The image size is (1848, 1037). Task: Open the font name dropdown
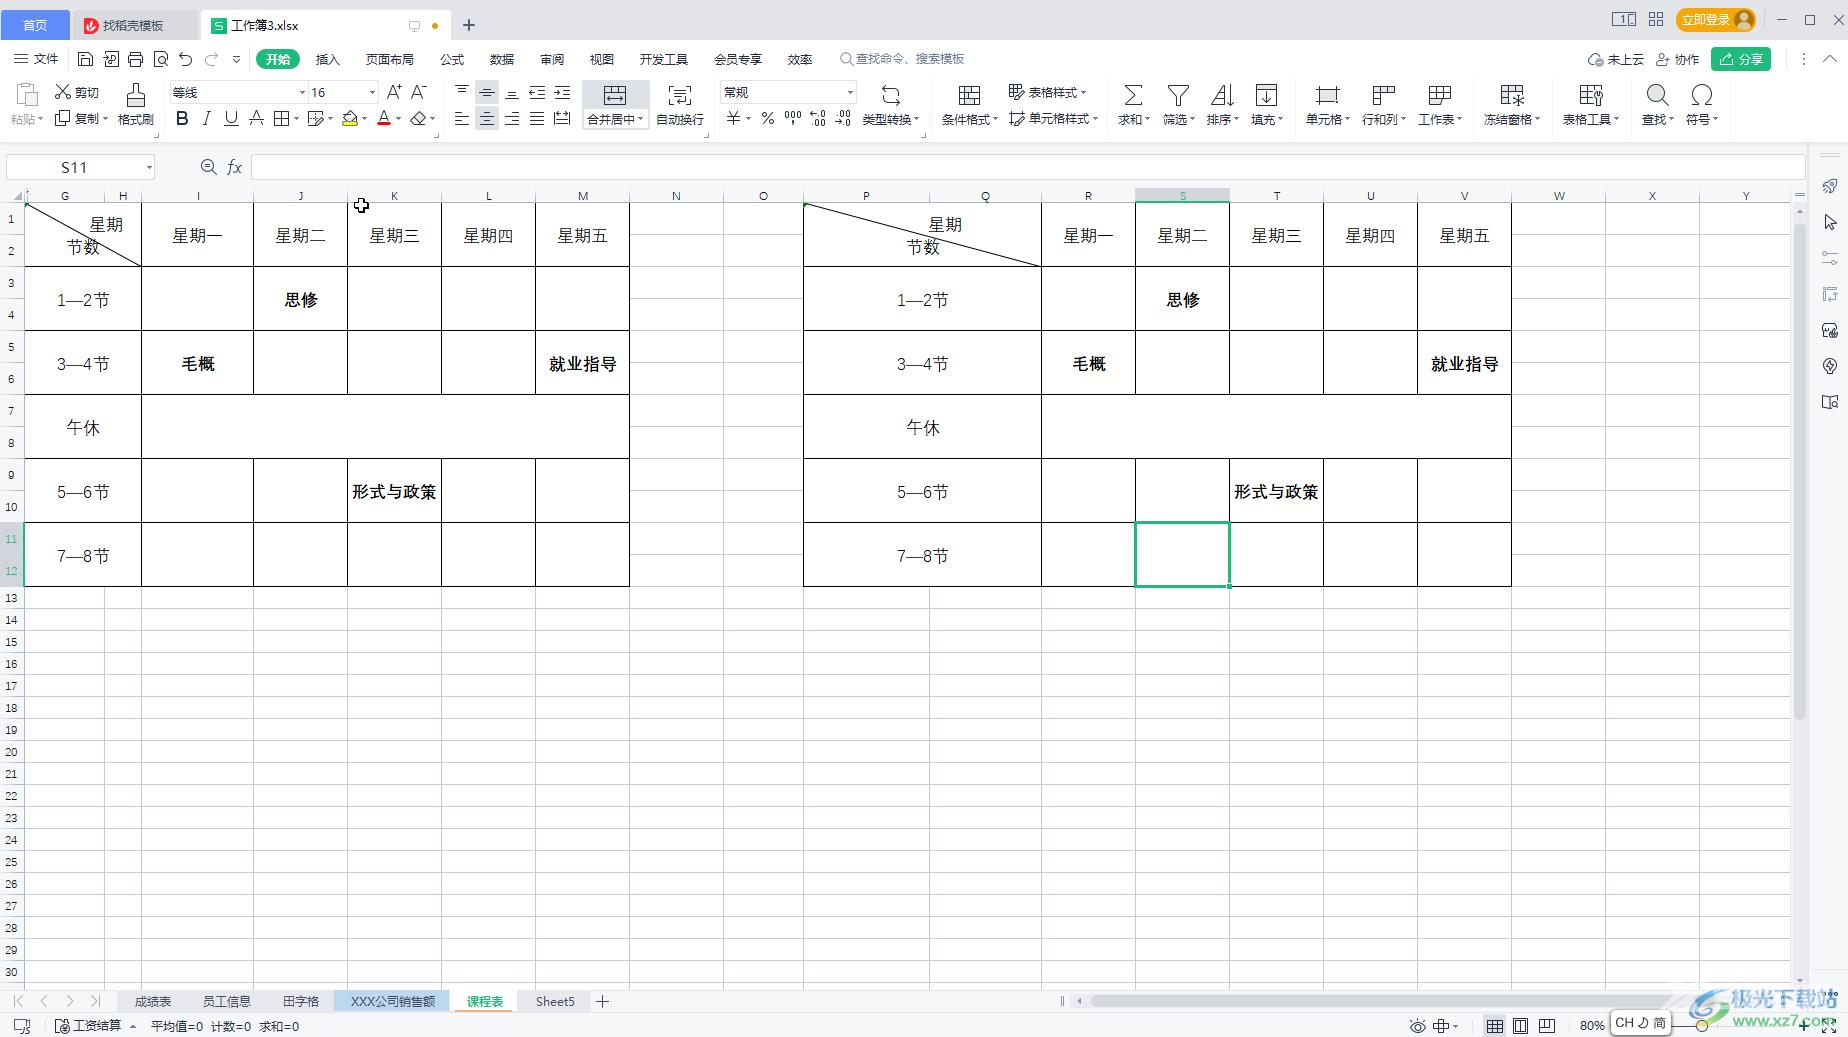[x=302, y=92]
